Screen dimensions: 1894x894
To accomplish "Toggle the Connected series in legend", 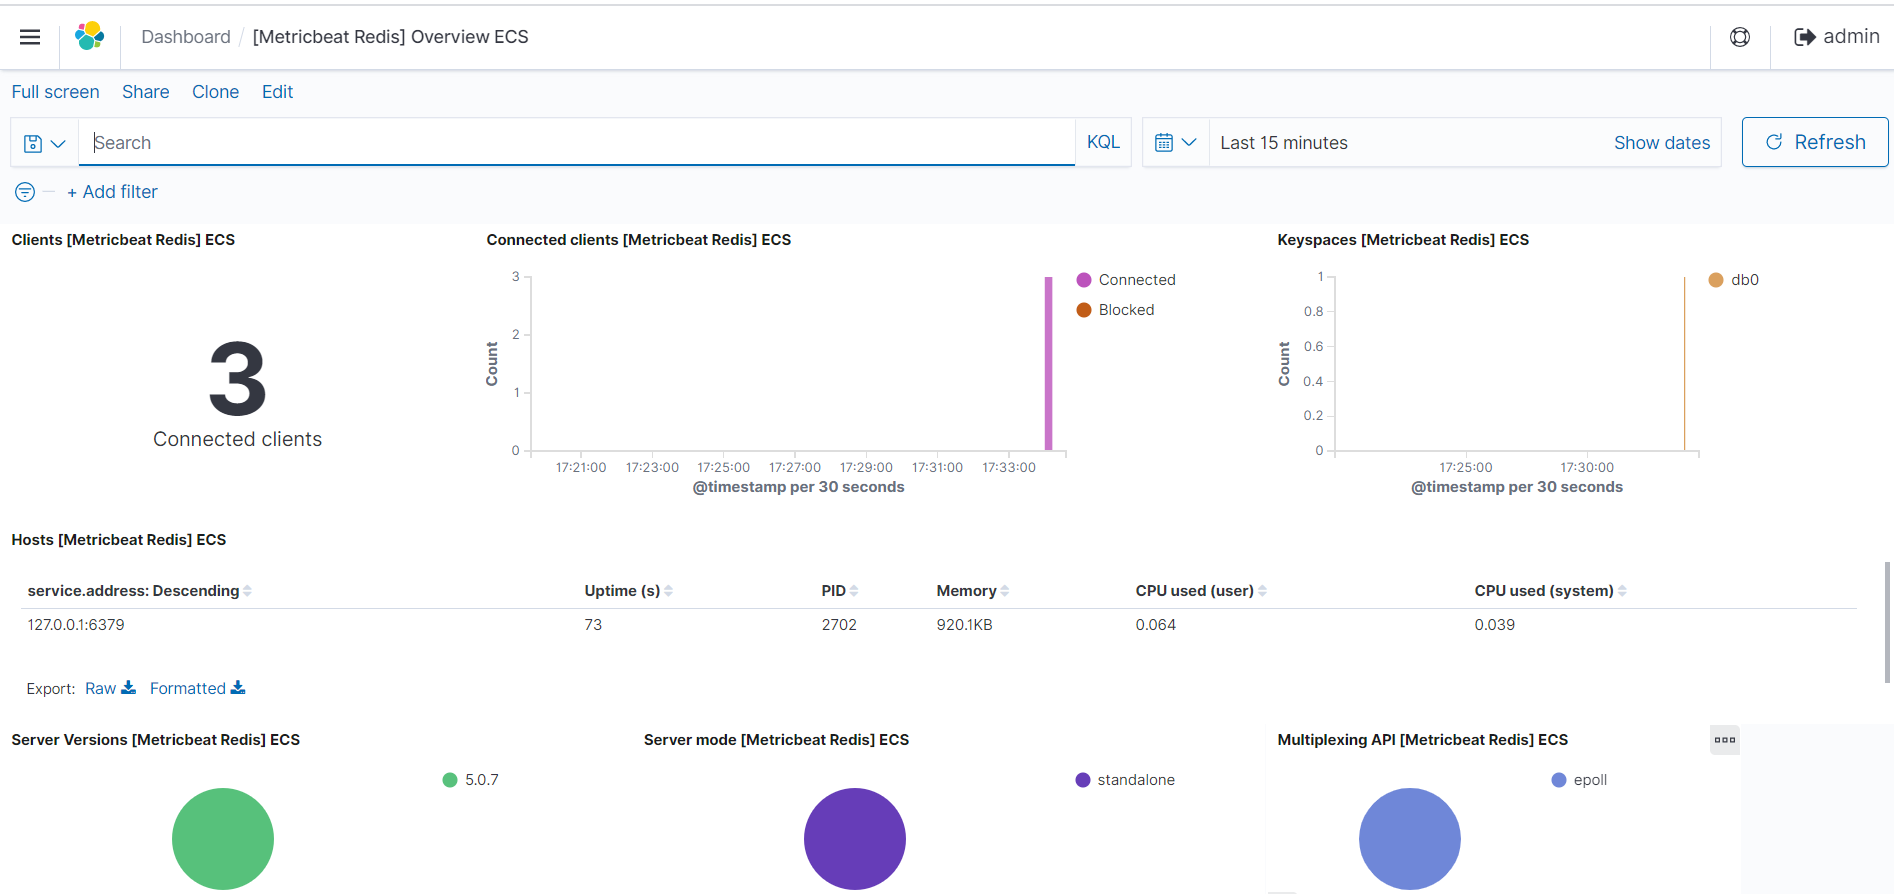I will coord(1136,280).
